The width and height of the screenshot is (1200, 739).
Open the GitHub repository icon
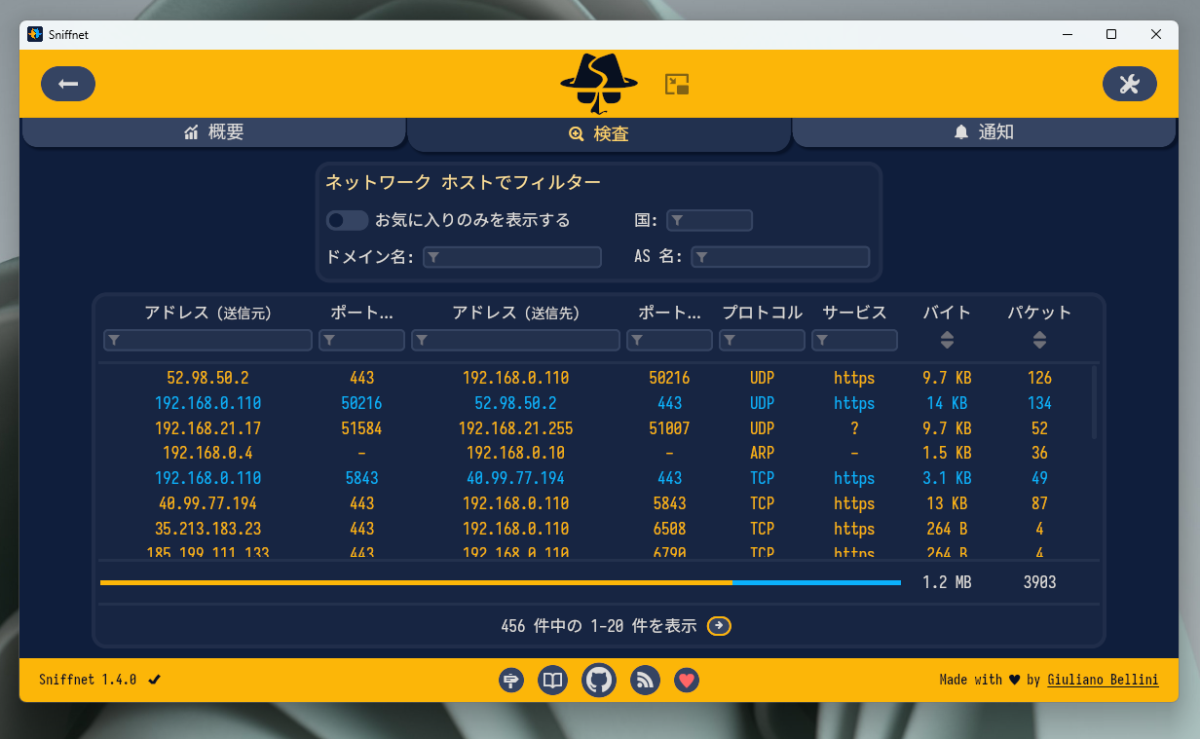tap(599, 681)
